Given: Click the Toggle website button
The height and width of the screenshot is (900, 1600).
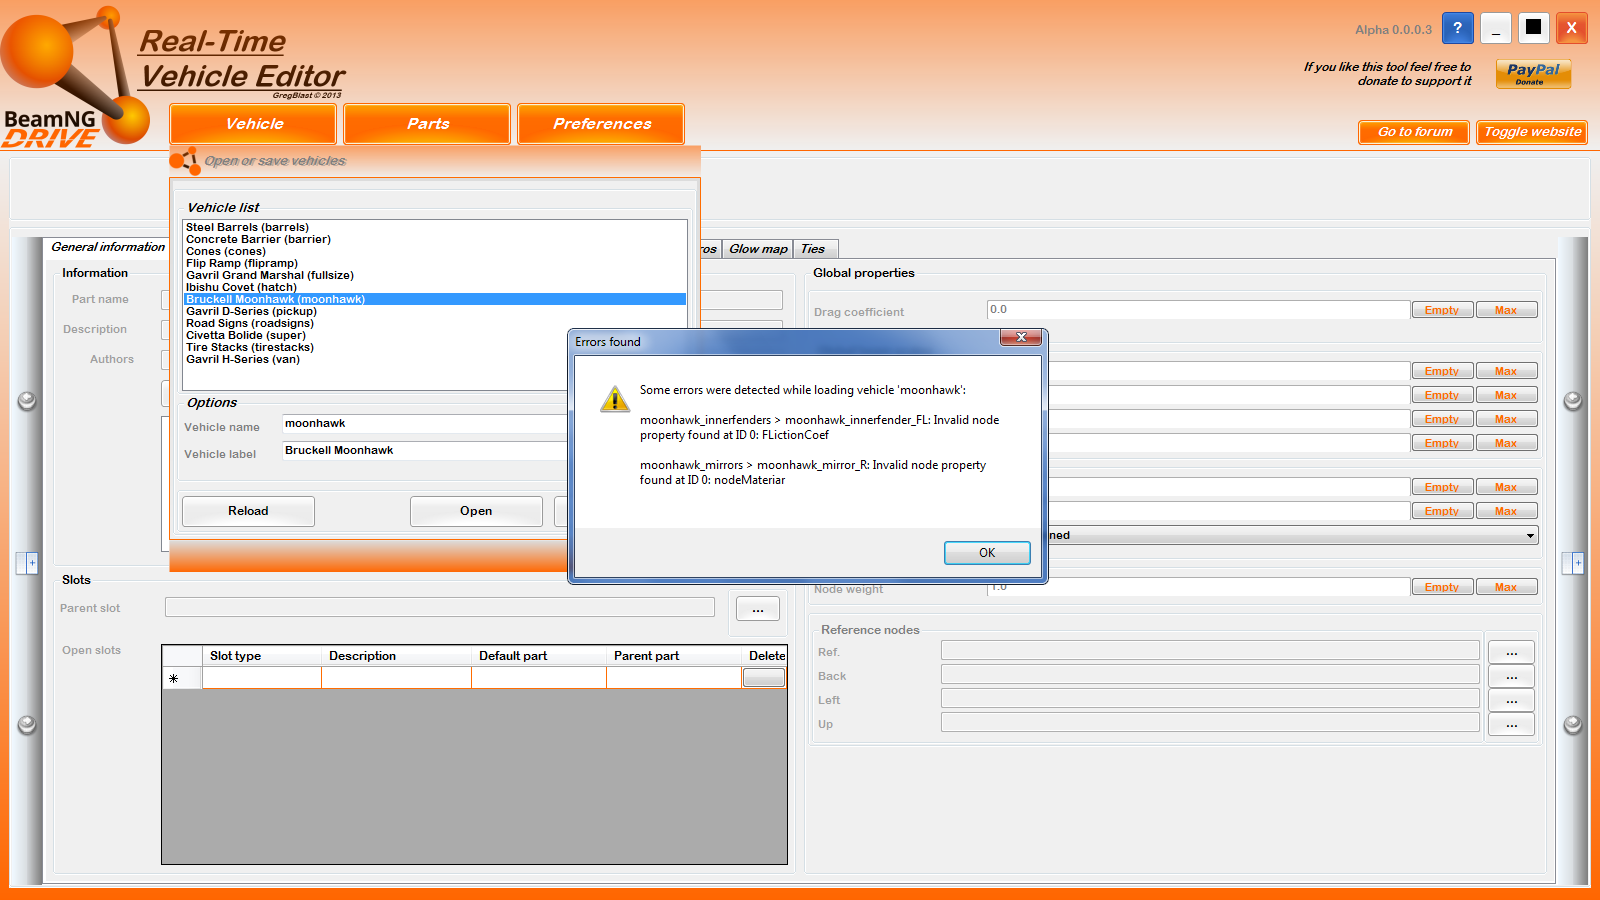Looking at the screenshot, I should pos(1532,132).
